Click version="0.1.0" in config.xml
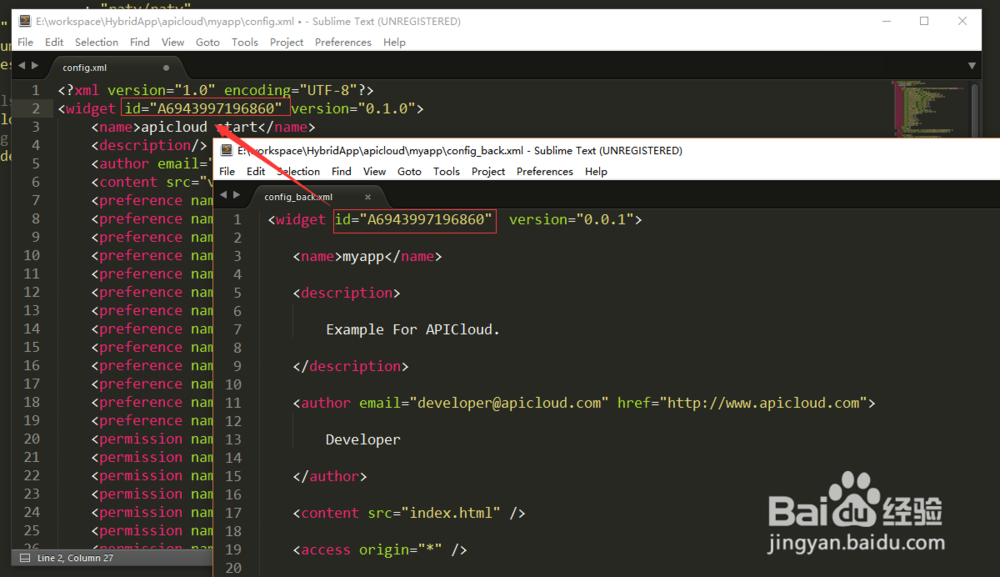1000x577 pixels. coord(353,108)
